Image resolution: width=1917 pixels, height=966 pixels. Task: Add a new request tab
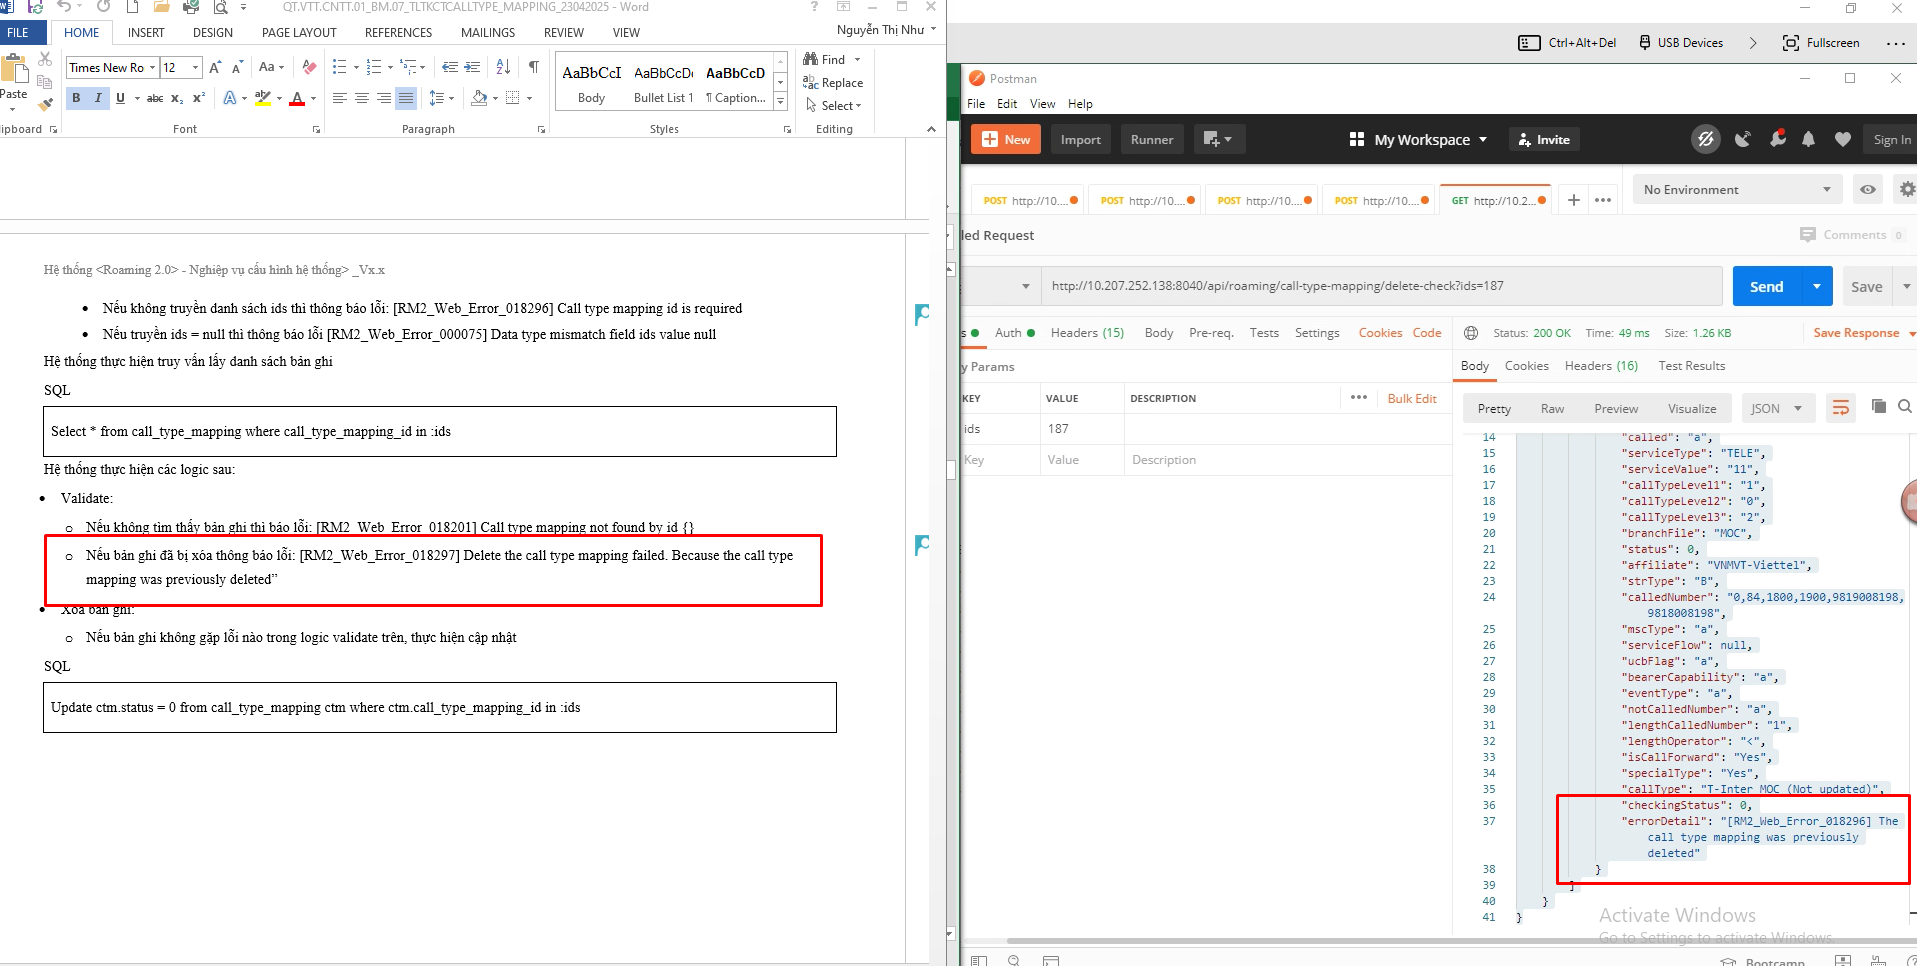[x=1573, y=200]
